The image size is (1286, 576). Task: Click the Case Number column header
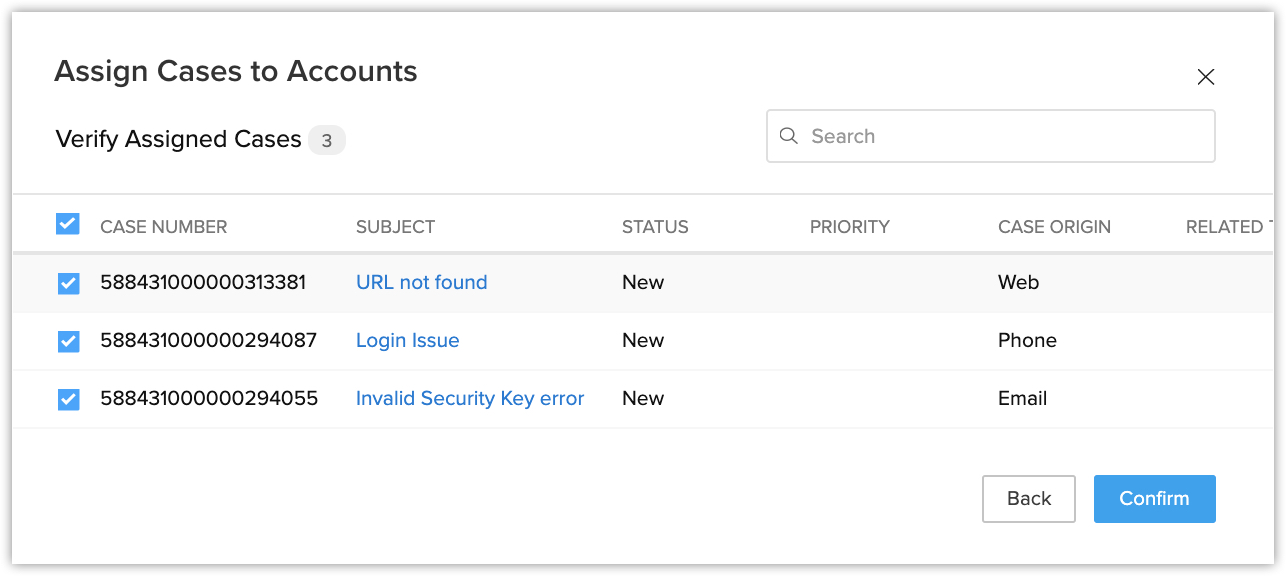163,227
